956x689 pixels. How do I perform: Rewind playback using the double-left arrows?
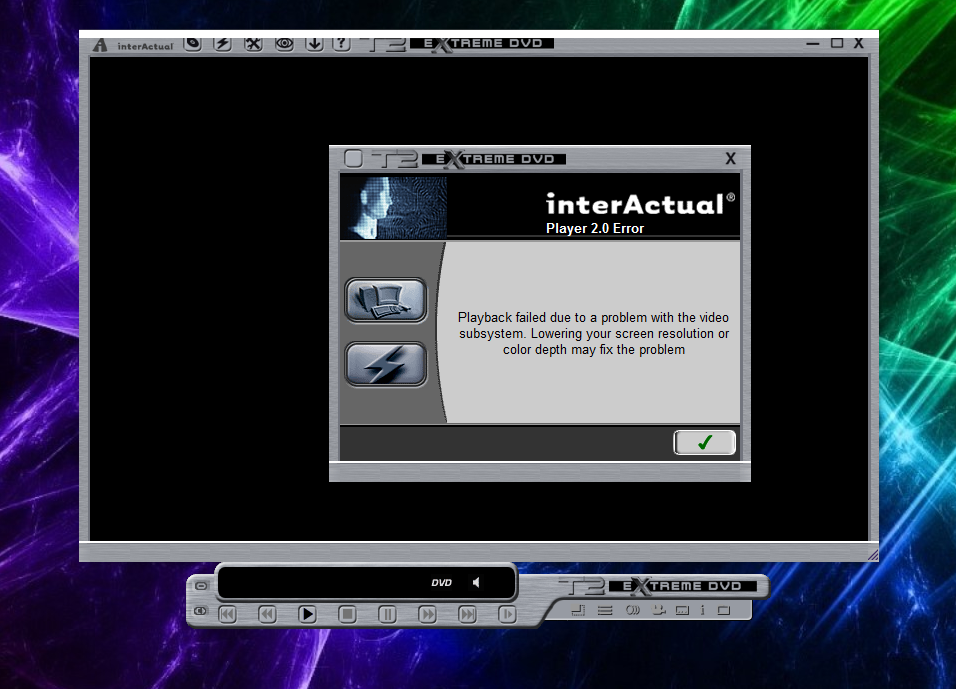(267, 614)
